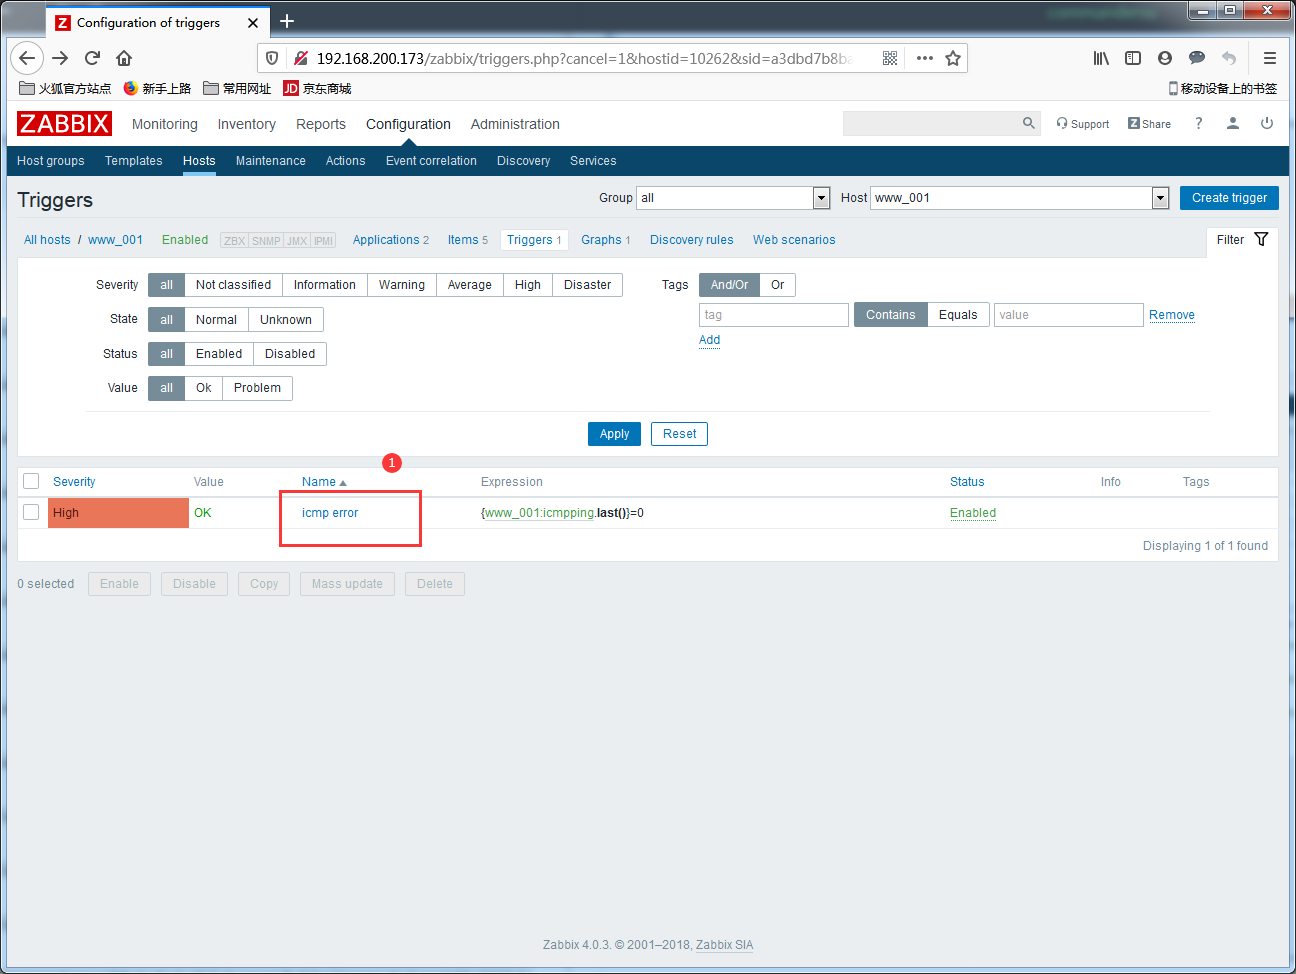Set Value filter to Problem
1296x974 pixels.
pyautogui.click(x=257, y=388)
